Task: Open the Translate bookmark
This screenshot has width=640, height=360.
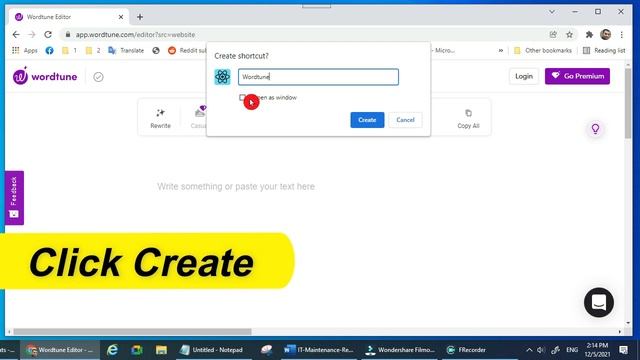Action: click(x=126, y=50)
